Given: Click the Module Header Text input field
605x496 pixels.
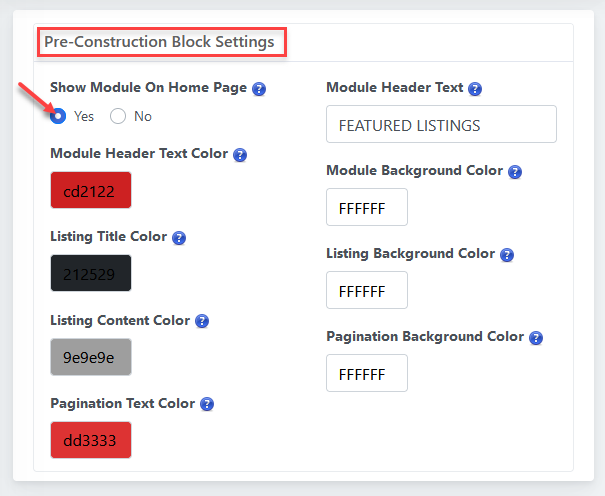Looking at the screenshot, I should pos(441,125).
